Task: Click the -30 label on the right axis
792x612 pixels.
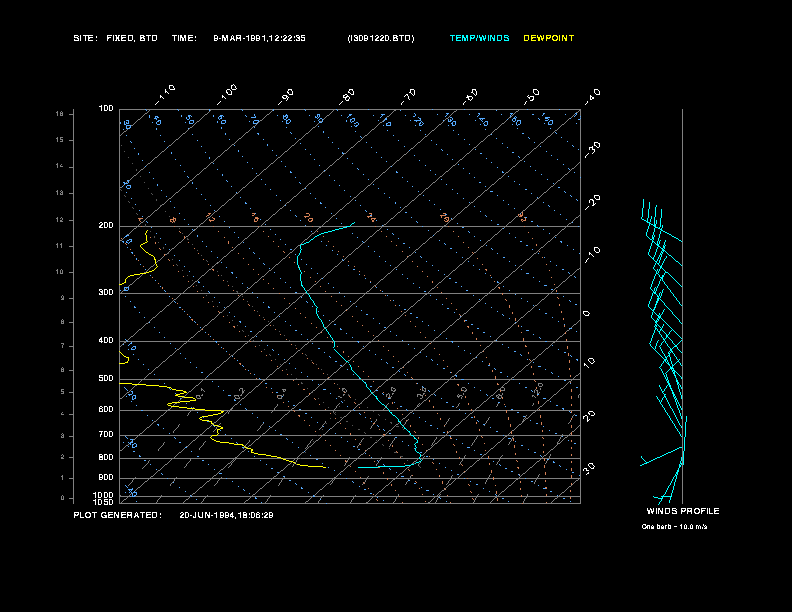Action: click(x=592, y=149)
